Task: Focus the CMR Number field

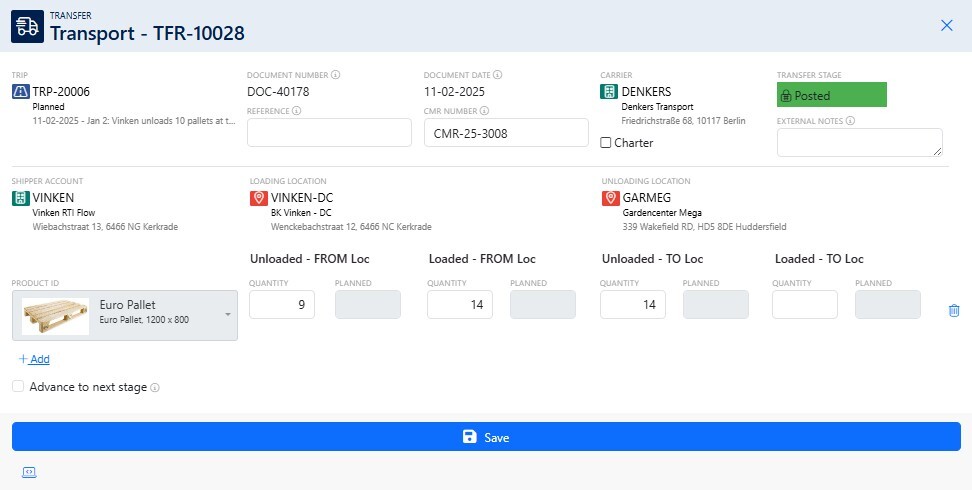Action: tap(505, 133)
